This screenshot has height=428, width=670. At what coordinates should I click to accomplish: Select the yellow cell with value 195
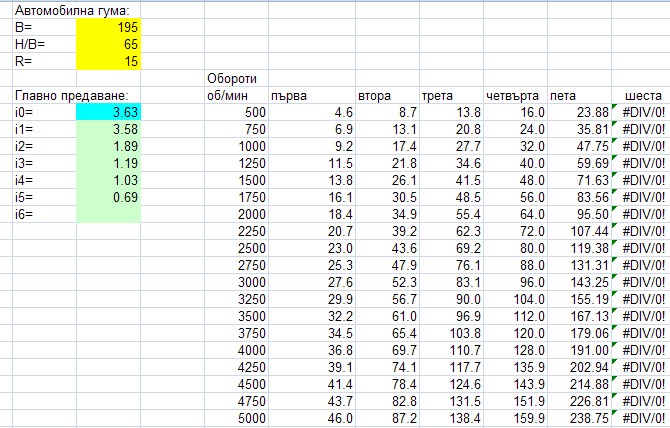(108, 27)
